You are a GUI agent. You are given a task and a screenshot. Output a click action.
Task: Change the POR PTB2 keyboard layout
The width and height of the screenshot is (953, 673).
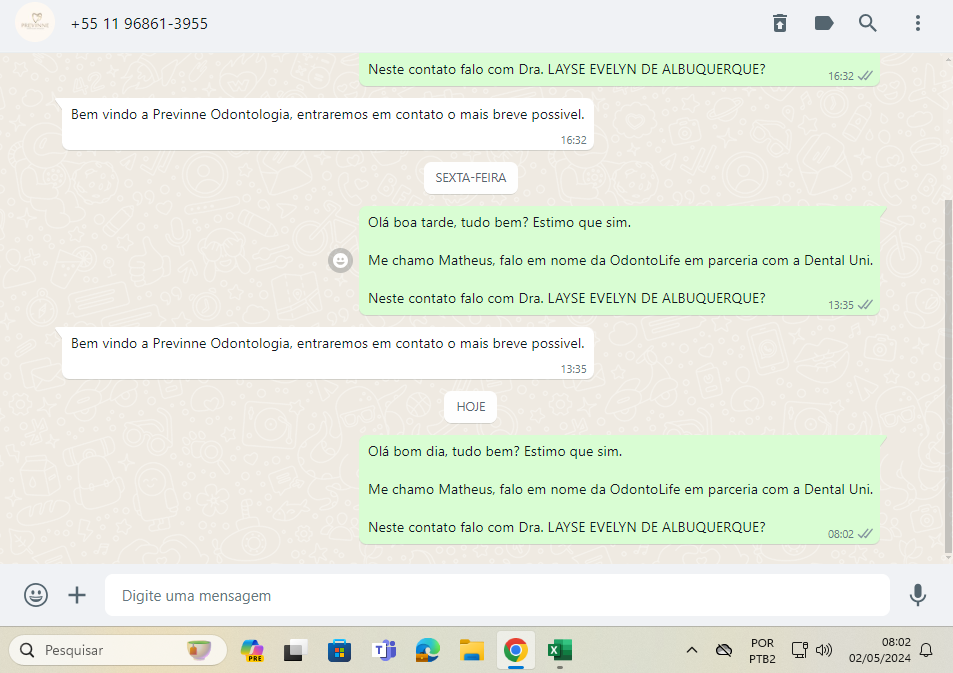coord(762,651)
